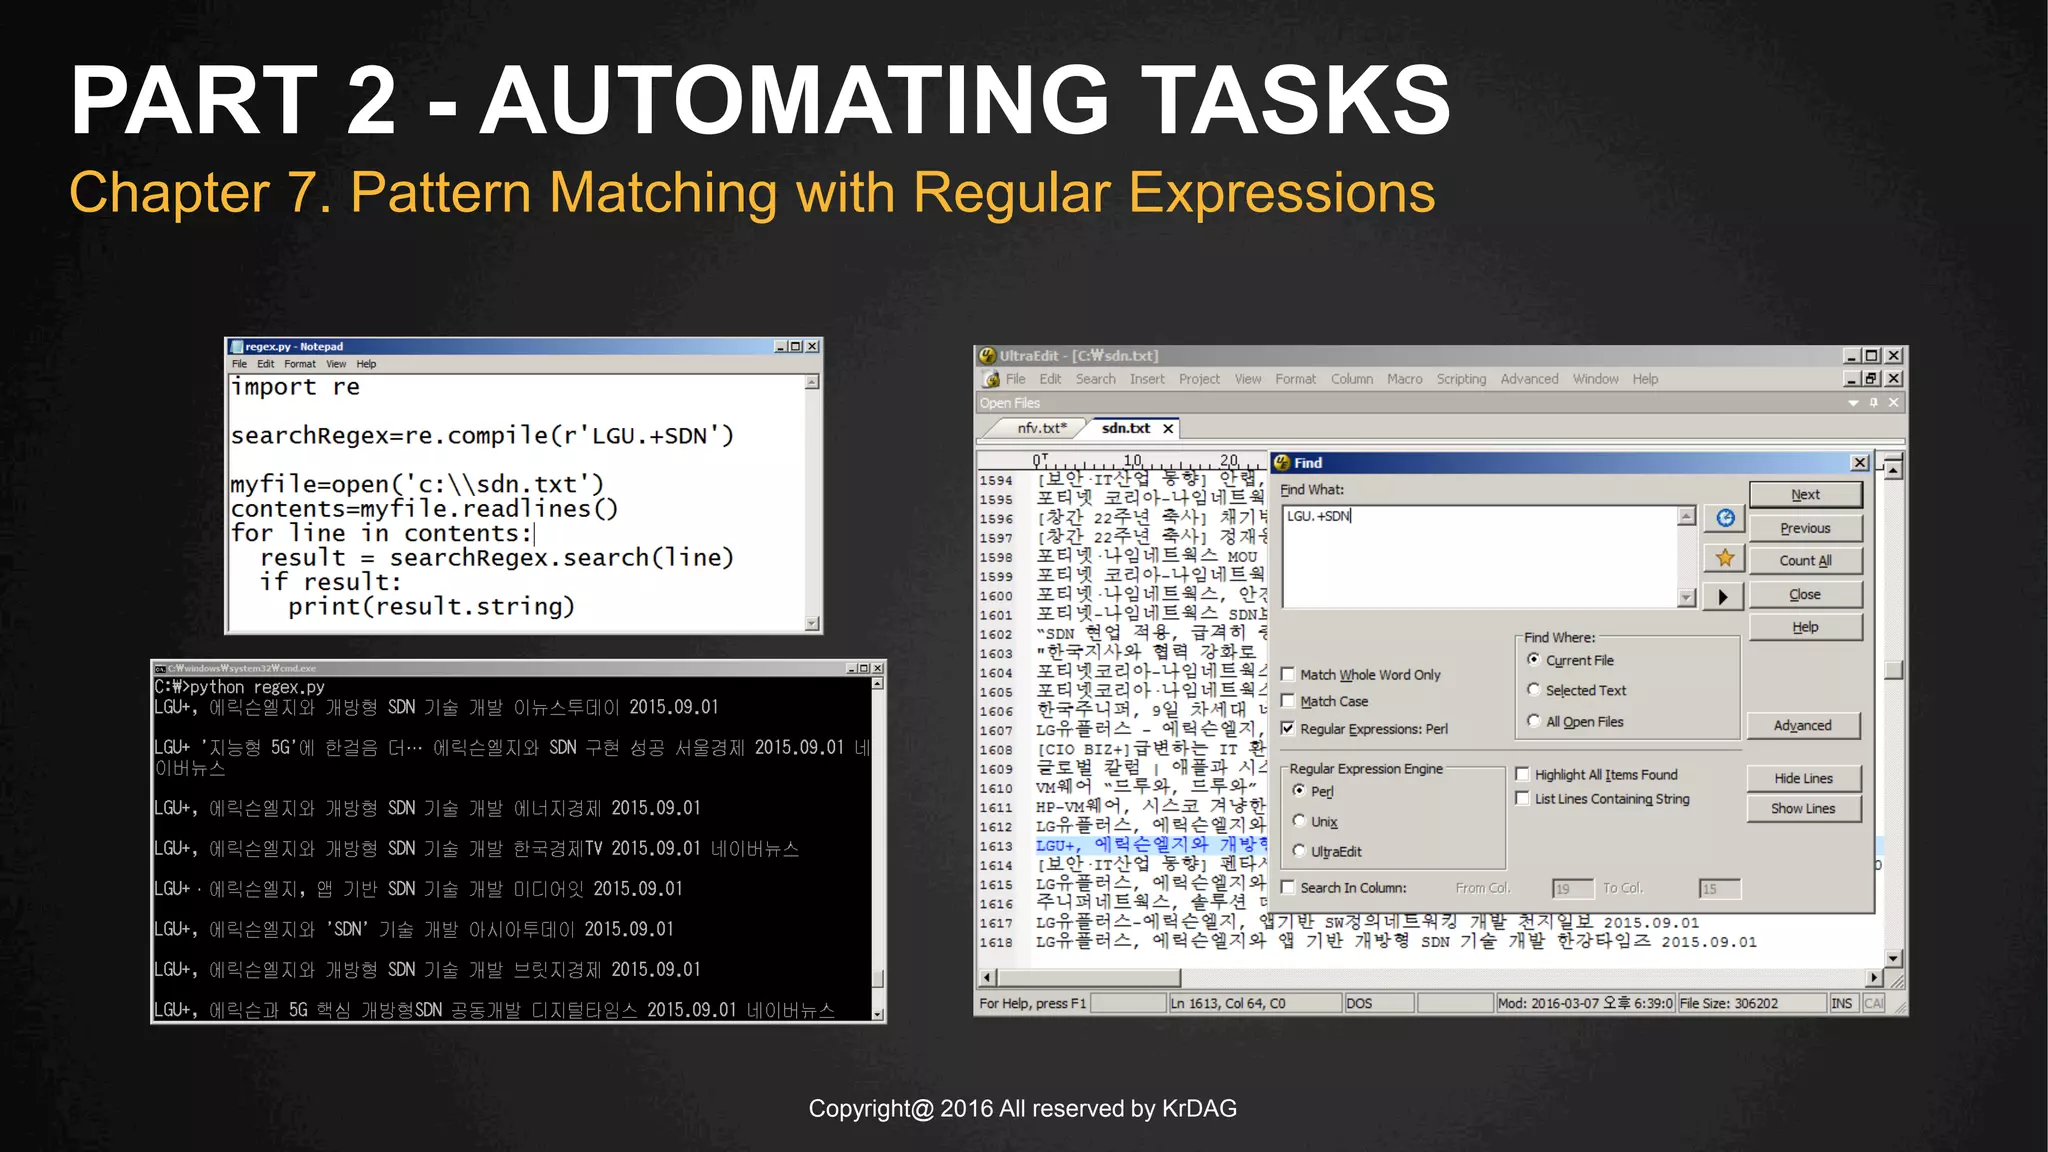Open the Scripting menu in UltraEdit
This screenshot has height=1152, width=2048.
click(x=1461, y=379)
